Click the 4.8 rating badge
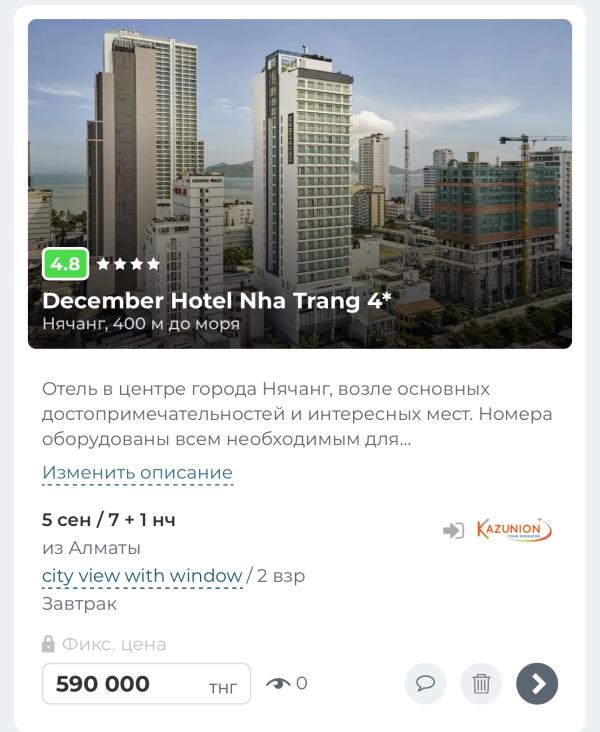 point(65,264)
